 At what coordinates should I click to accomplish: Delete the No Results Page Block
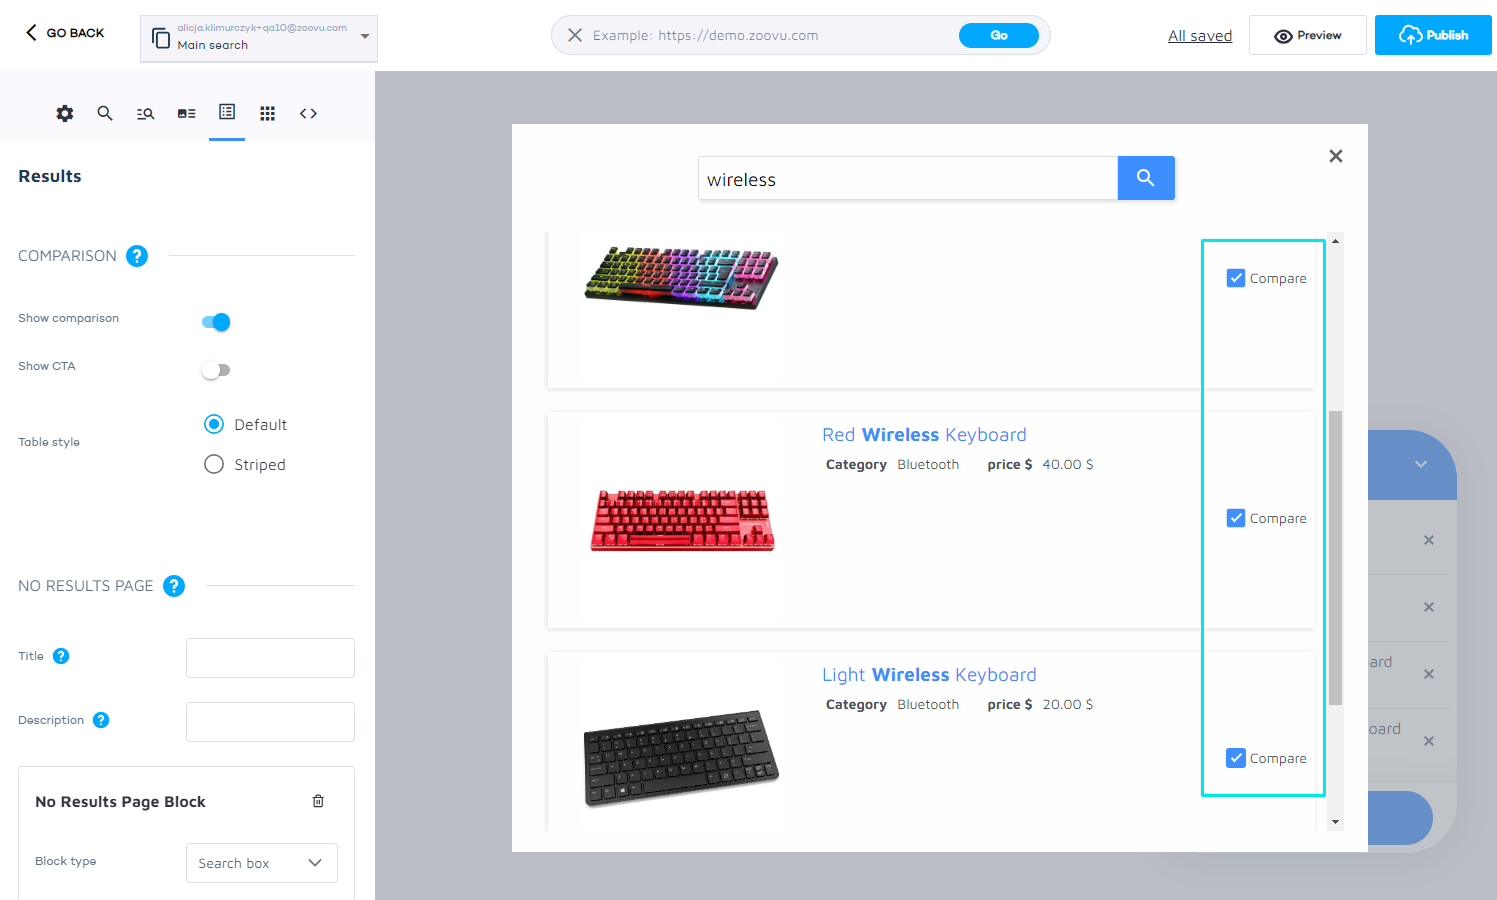[x=318, y=801]
